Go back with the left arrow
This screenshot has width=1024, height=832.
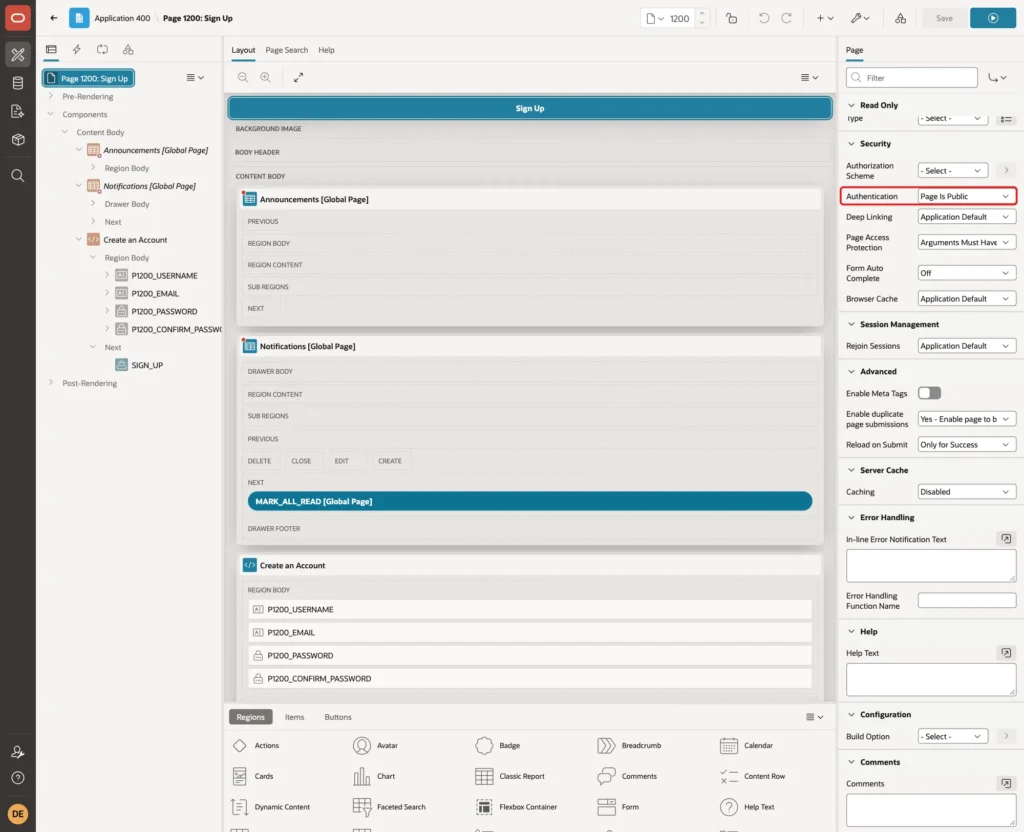pos(54,18)
